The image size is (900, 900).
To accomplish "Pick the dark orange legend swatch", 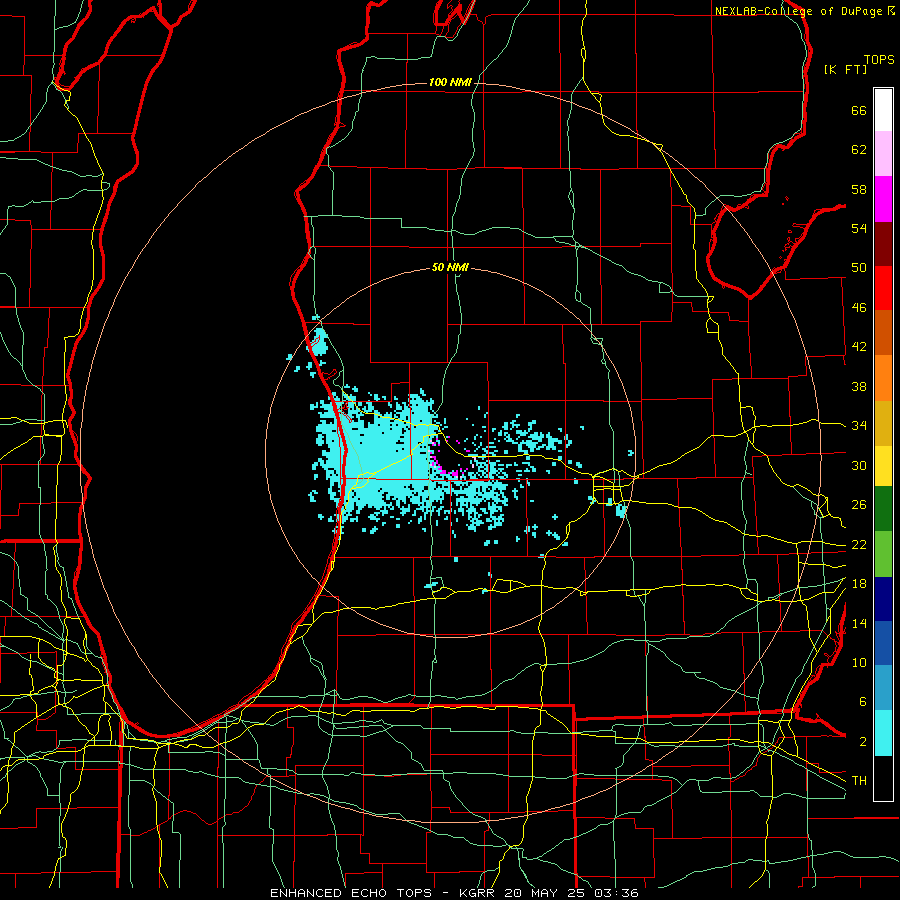I will 883,333.
